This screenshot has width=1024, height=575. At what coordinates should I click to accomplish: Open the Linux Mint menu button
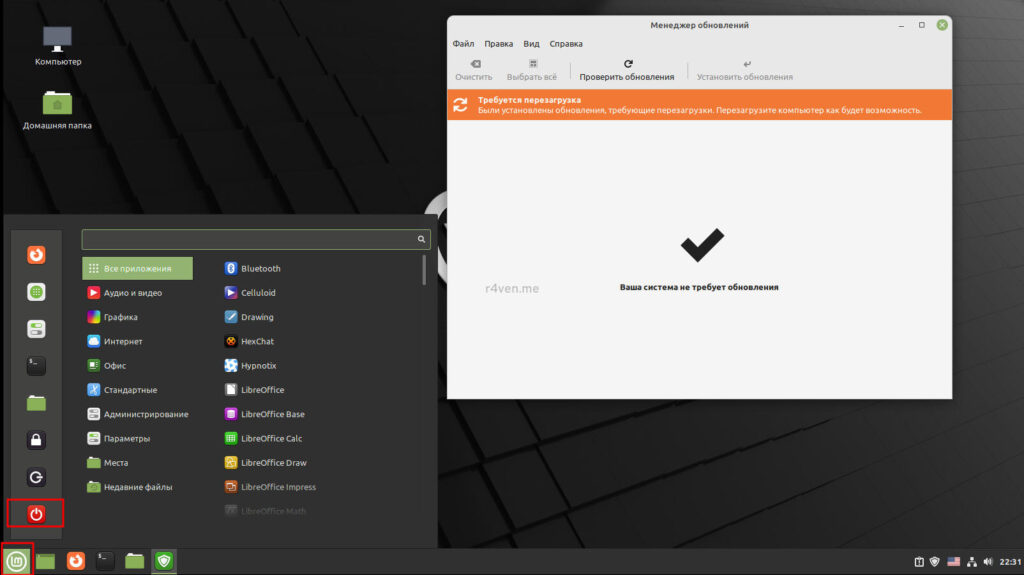17,561
